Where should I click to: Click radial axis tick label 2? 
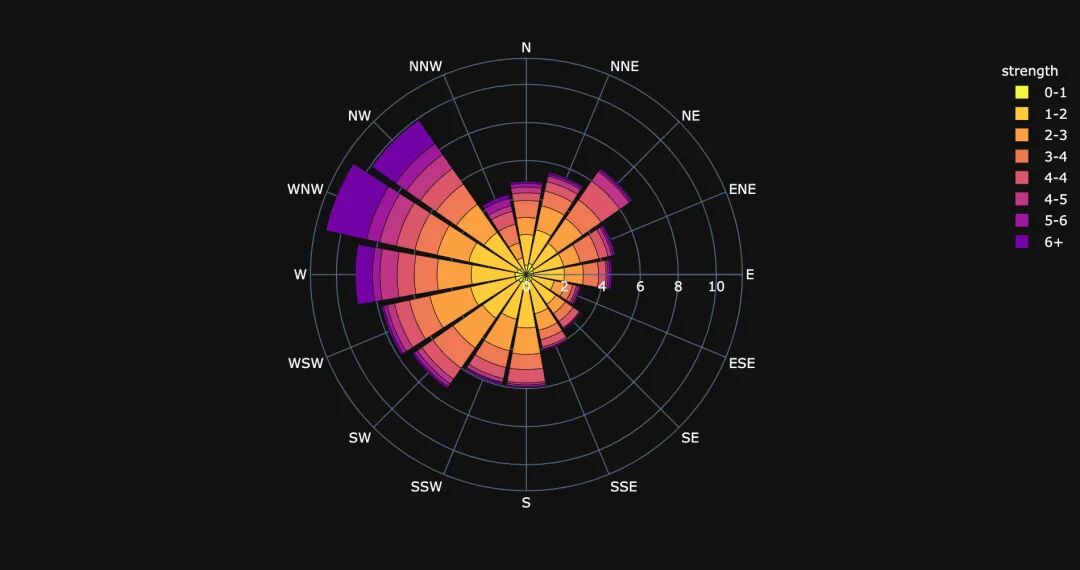tap(564, 286)
